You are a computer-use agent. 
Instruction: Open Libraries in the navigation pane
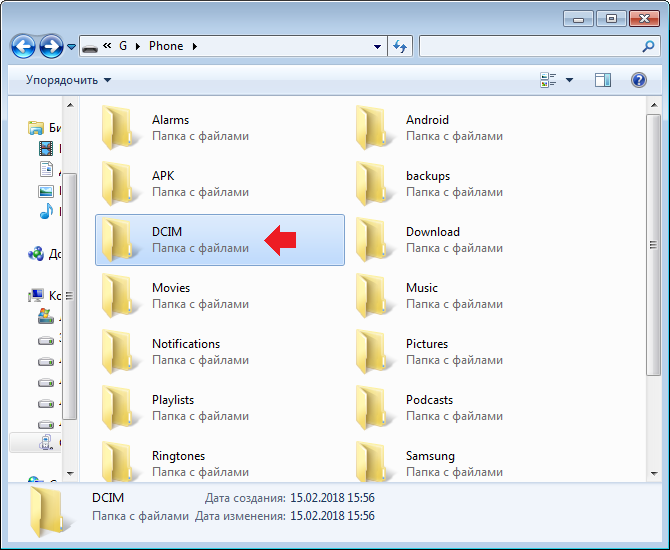point(44,127)
